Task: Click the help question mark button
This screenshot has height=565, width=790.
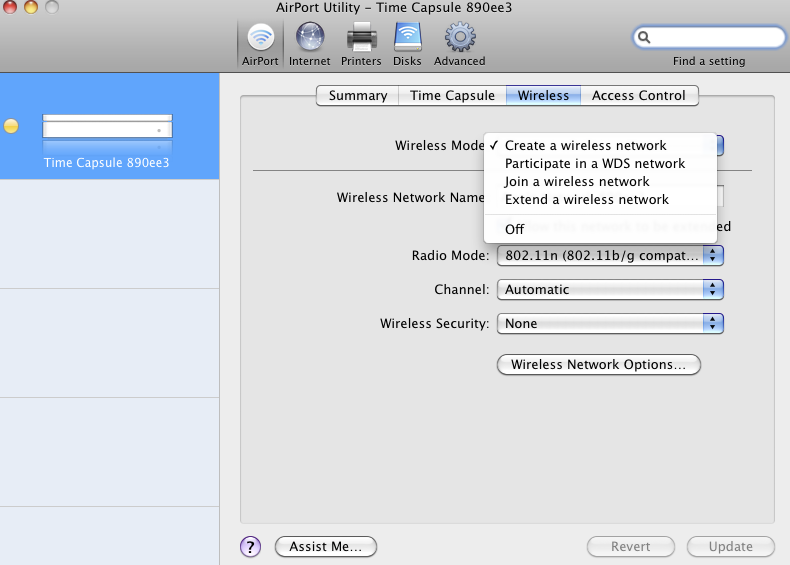Action: coord(250,546)
